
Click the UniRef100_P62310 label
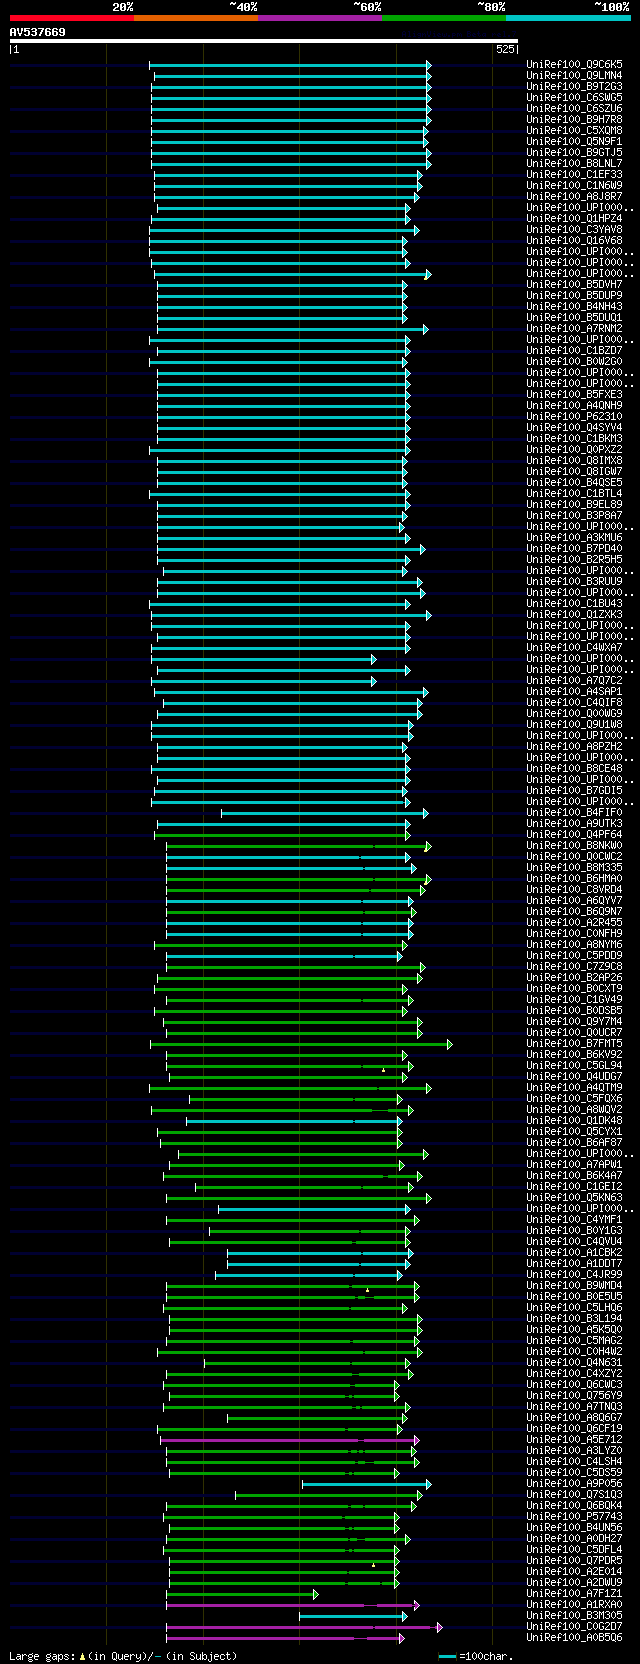pyautogui.click(x=574, y=417)
